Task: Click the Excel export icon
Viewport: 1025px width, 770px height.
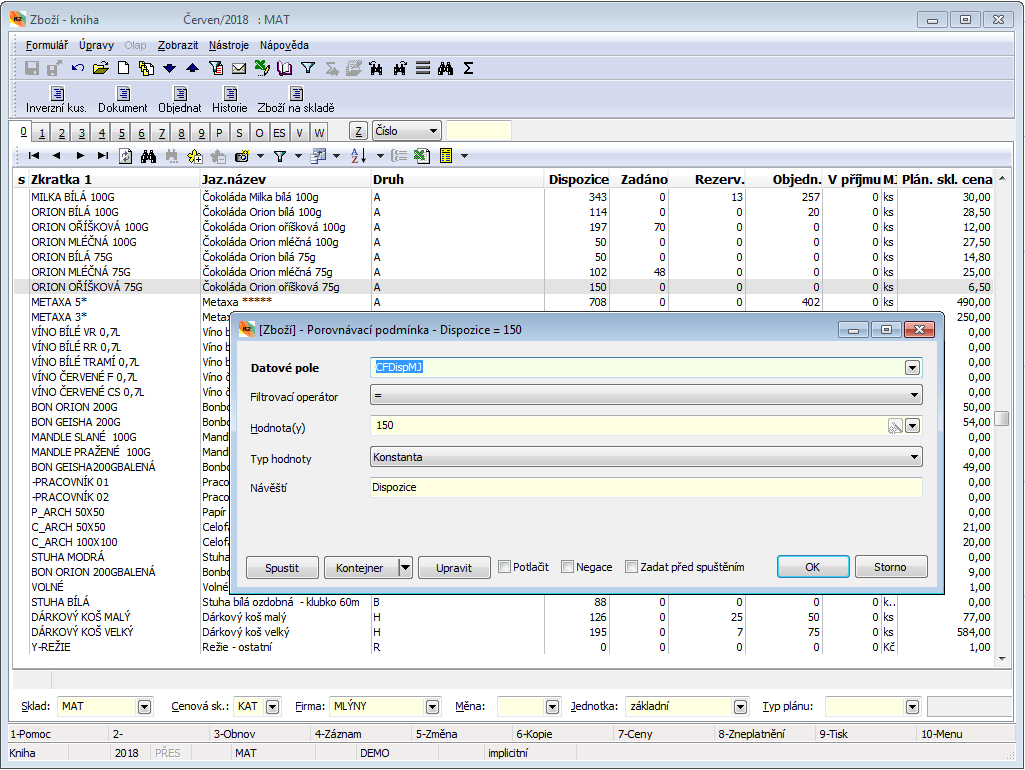Action: pos(421,156)
